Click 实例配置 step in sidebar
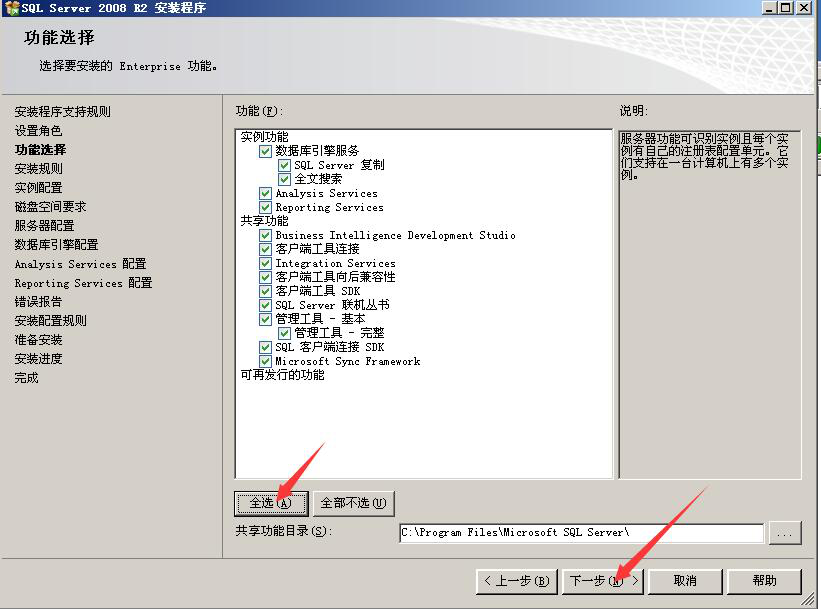 click(x=38, y=187)
